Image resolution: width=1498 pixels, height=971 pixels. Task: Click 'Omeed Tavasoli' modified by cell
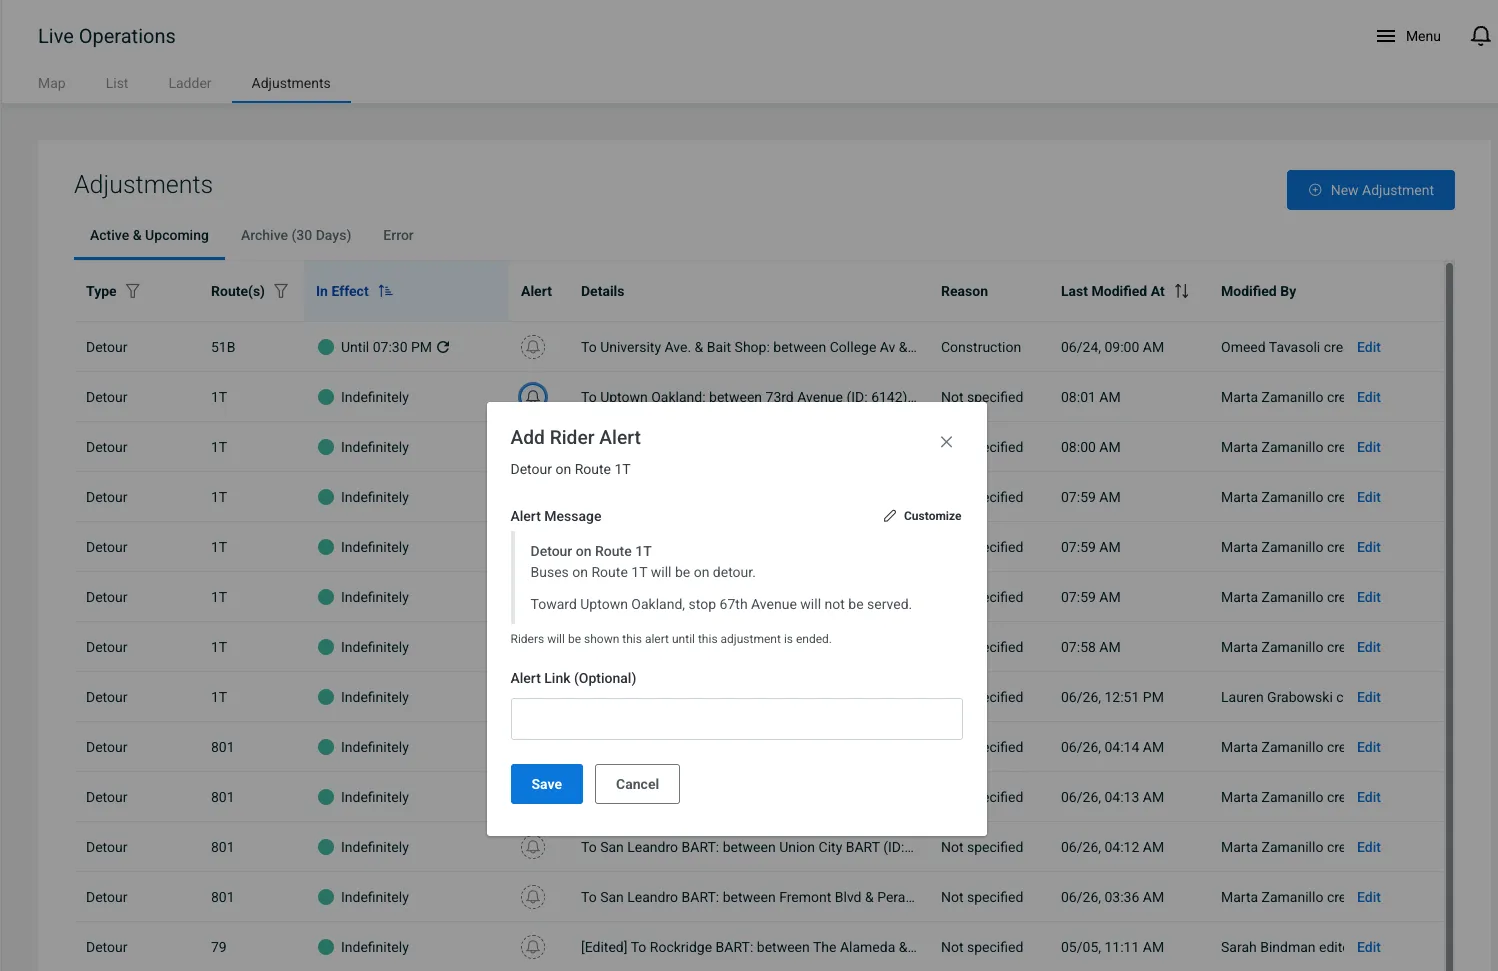click(x=1282, y=347)
